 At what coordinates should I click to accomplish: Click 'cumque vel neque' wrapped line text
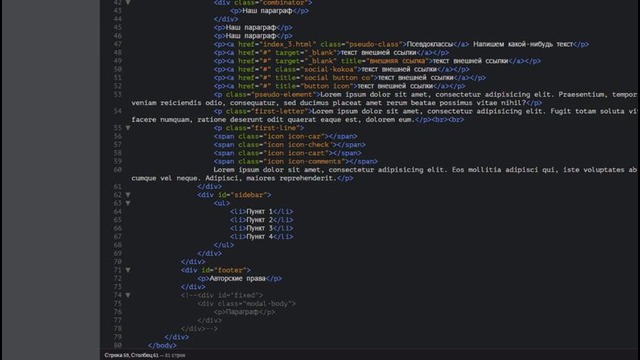[166, 178]
